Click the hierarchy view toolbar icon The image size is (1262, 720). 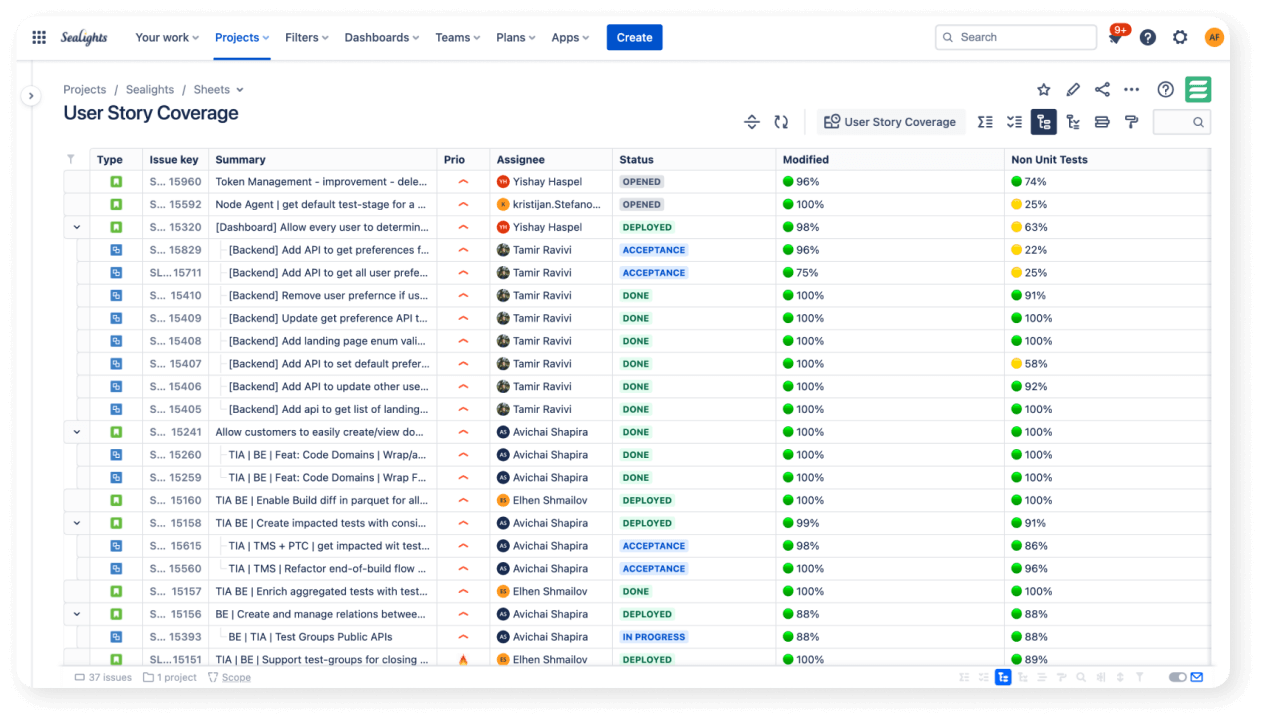tap(1043, 121)
